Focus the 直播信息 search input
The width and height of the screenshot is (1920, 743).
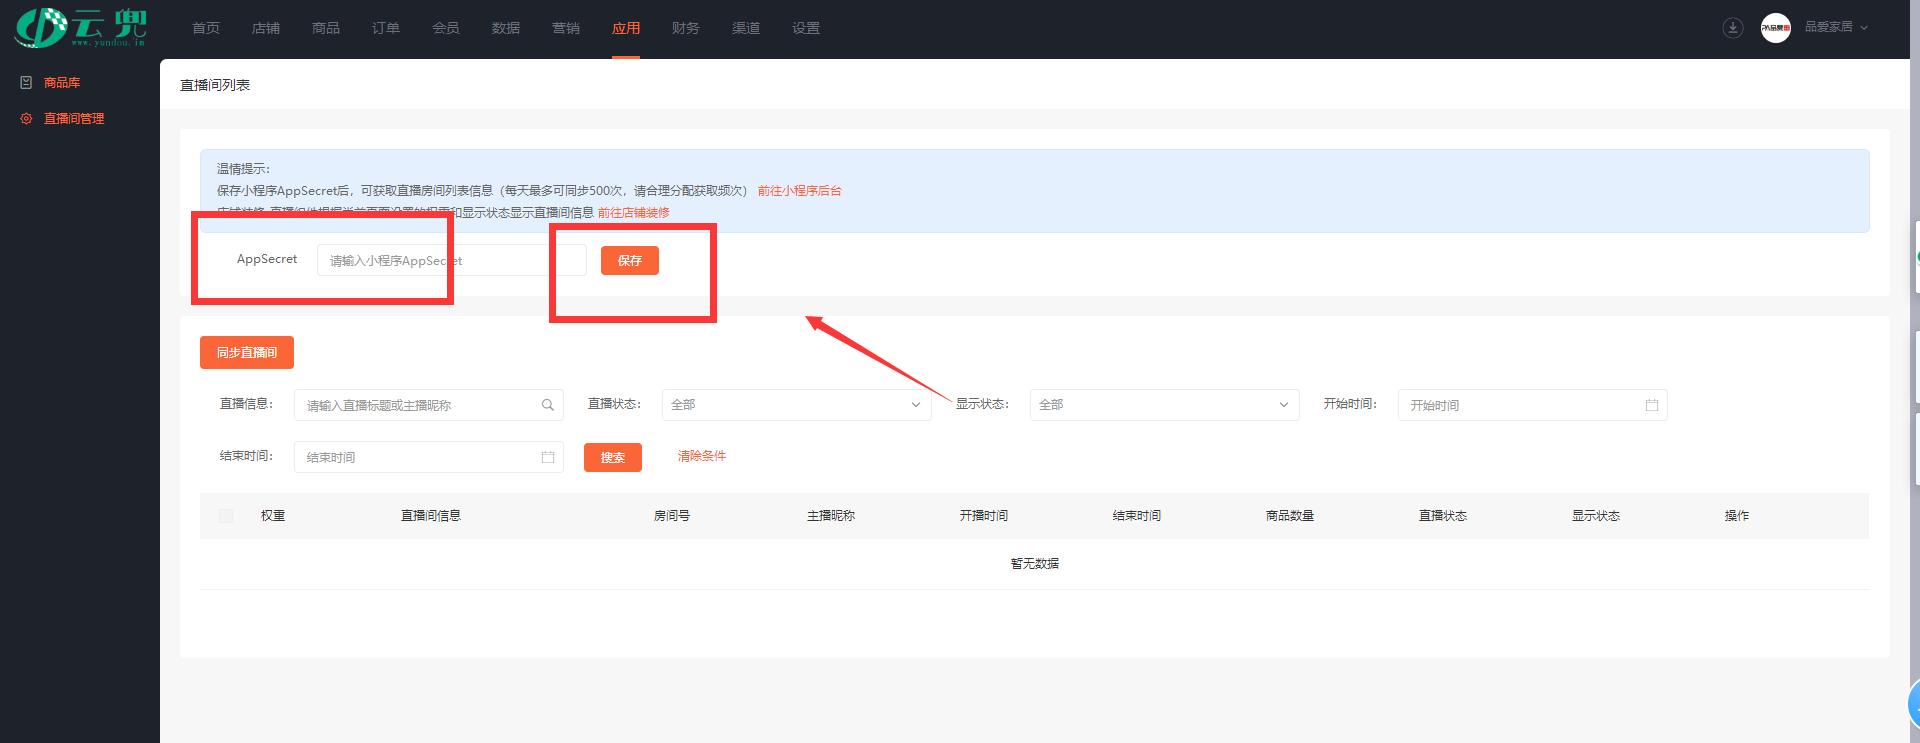(429, 405)
